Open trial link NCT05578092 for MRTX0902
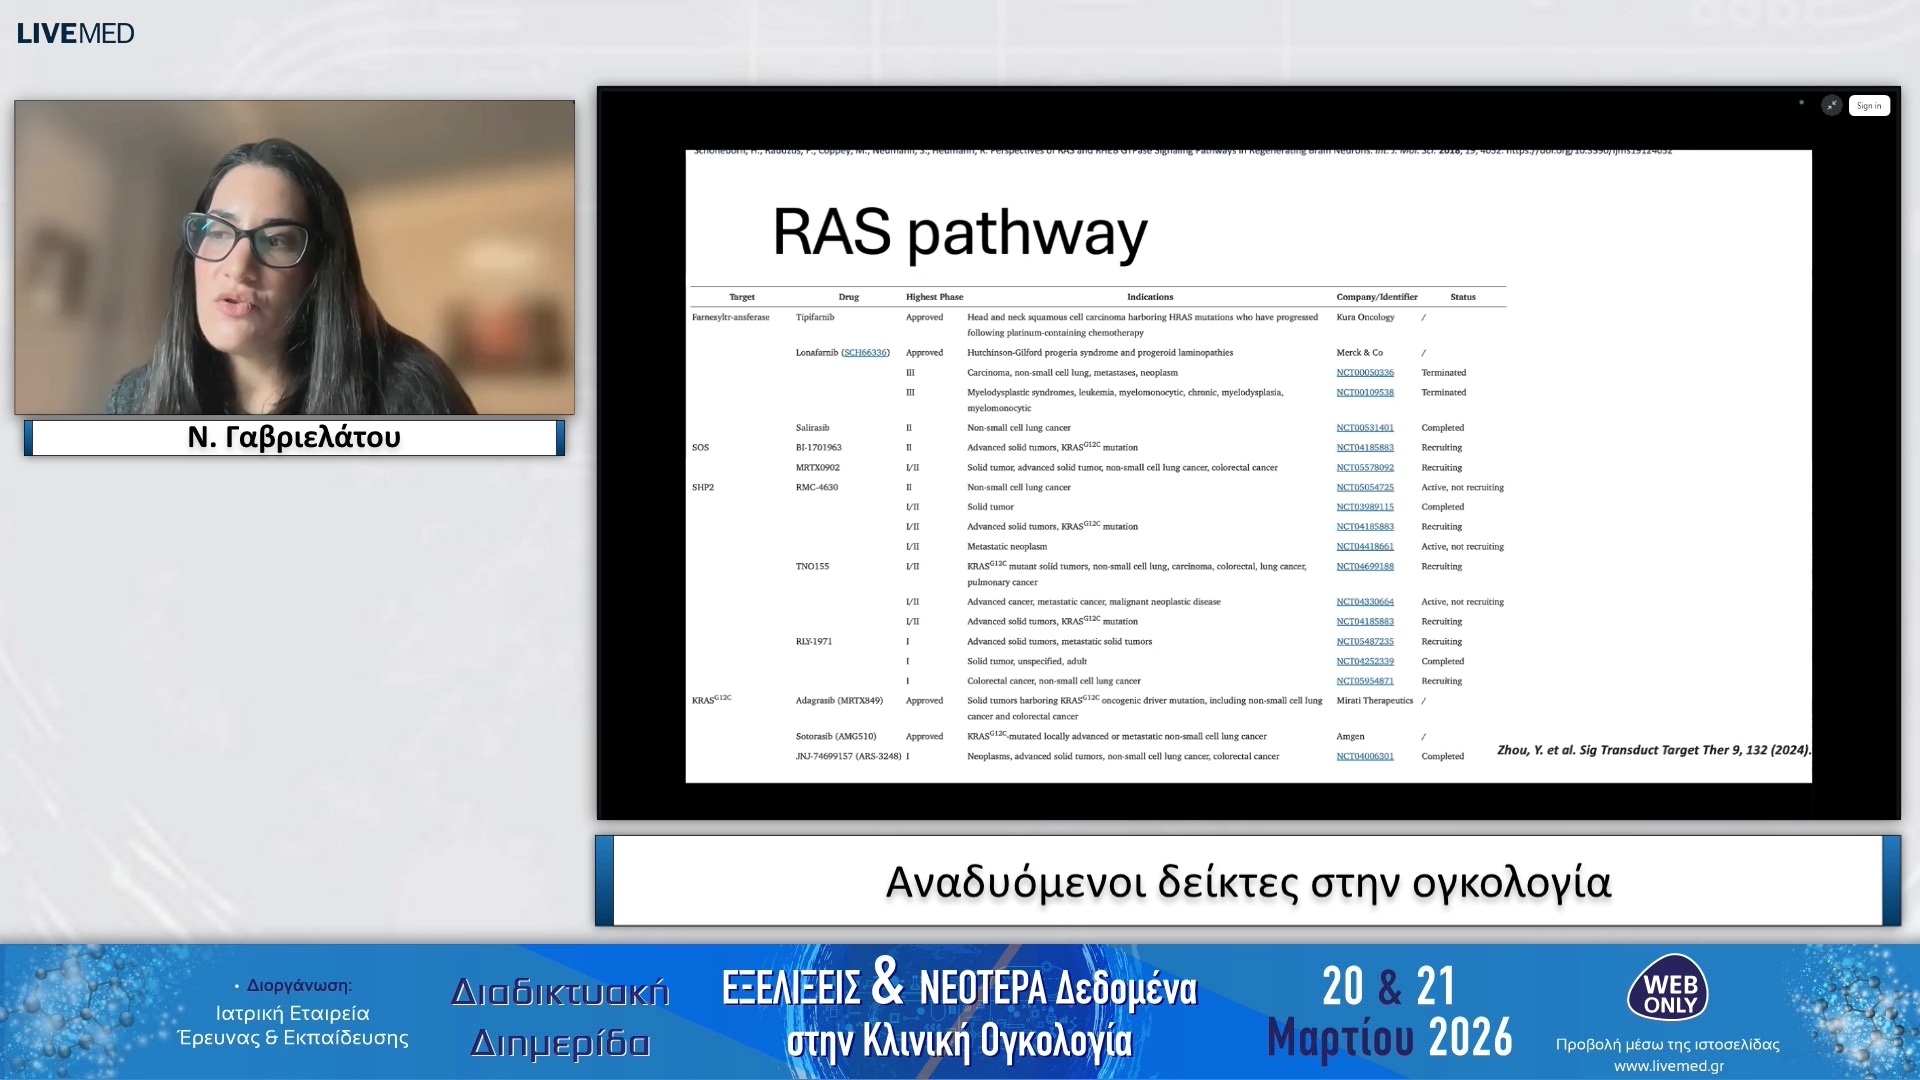The height and width of the screenshot is (1080, 1920). (1364, 468)
